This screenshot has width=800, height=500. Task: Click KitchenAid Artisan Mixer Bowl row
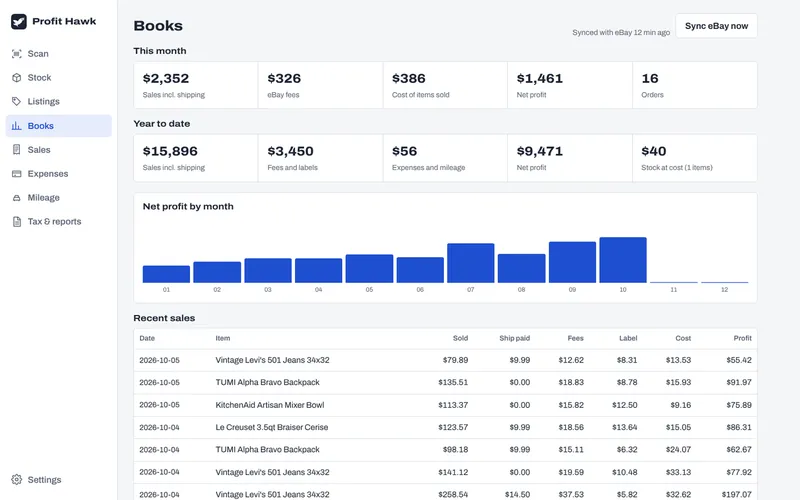445,405
